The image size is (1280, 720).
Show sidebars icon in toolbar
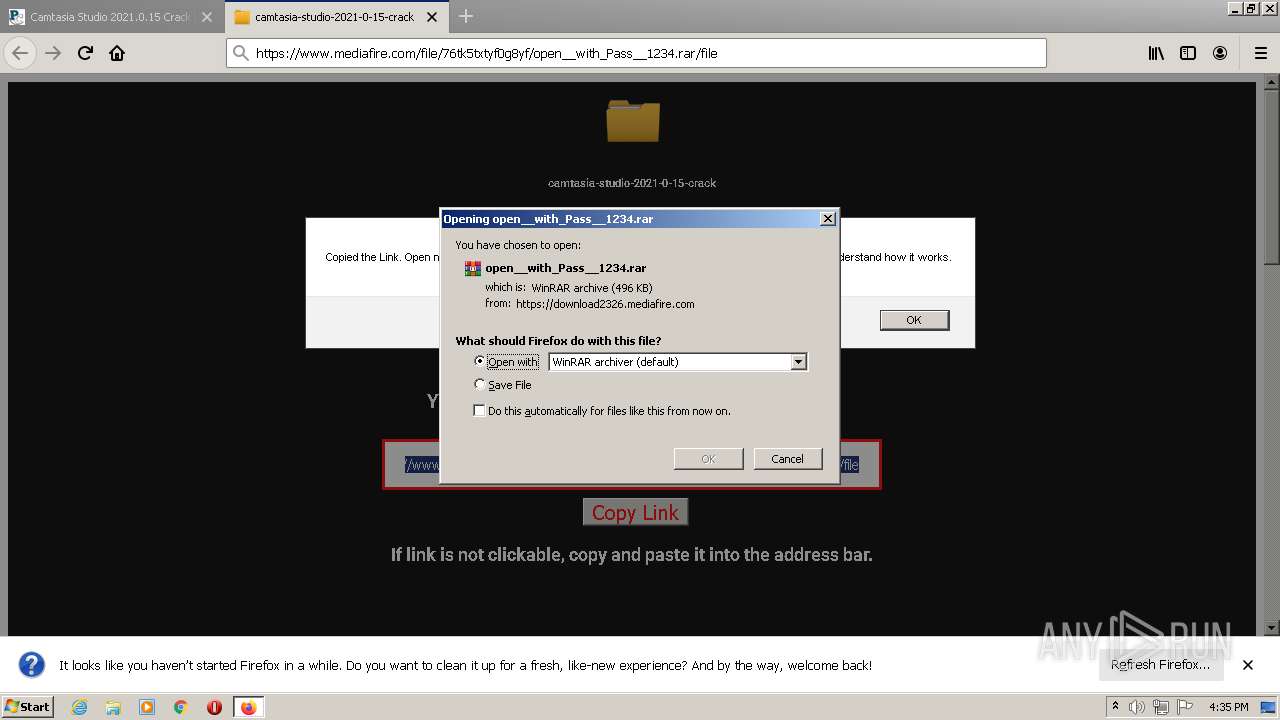point(1188,53)
